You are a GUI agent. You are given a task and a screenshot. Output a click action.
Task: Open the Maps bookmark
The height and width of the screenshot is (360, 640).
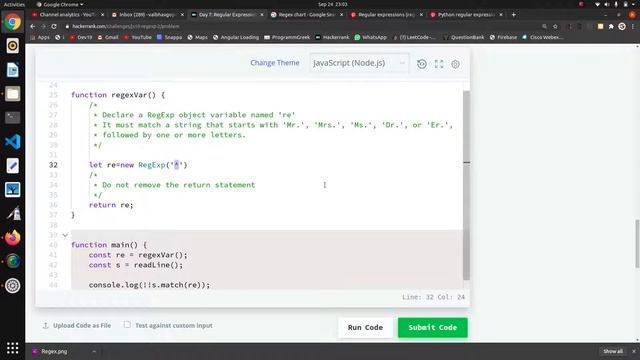198,37
